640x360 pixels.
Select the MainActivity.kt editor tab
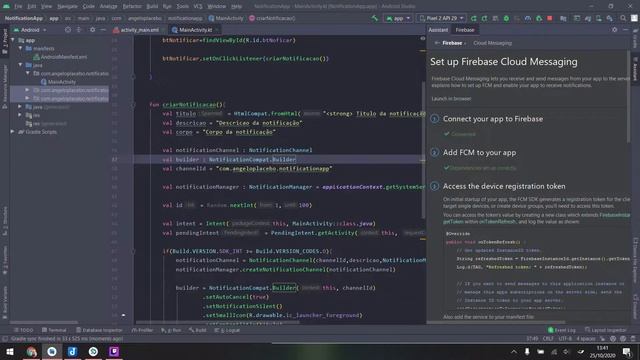[x=195, y=30]
